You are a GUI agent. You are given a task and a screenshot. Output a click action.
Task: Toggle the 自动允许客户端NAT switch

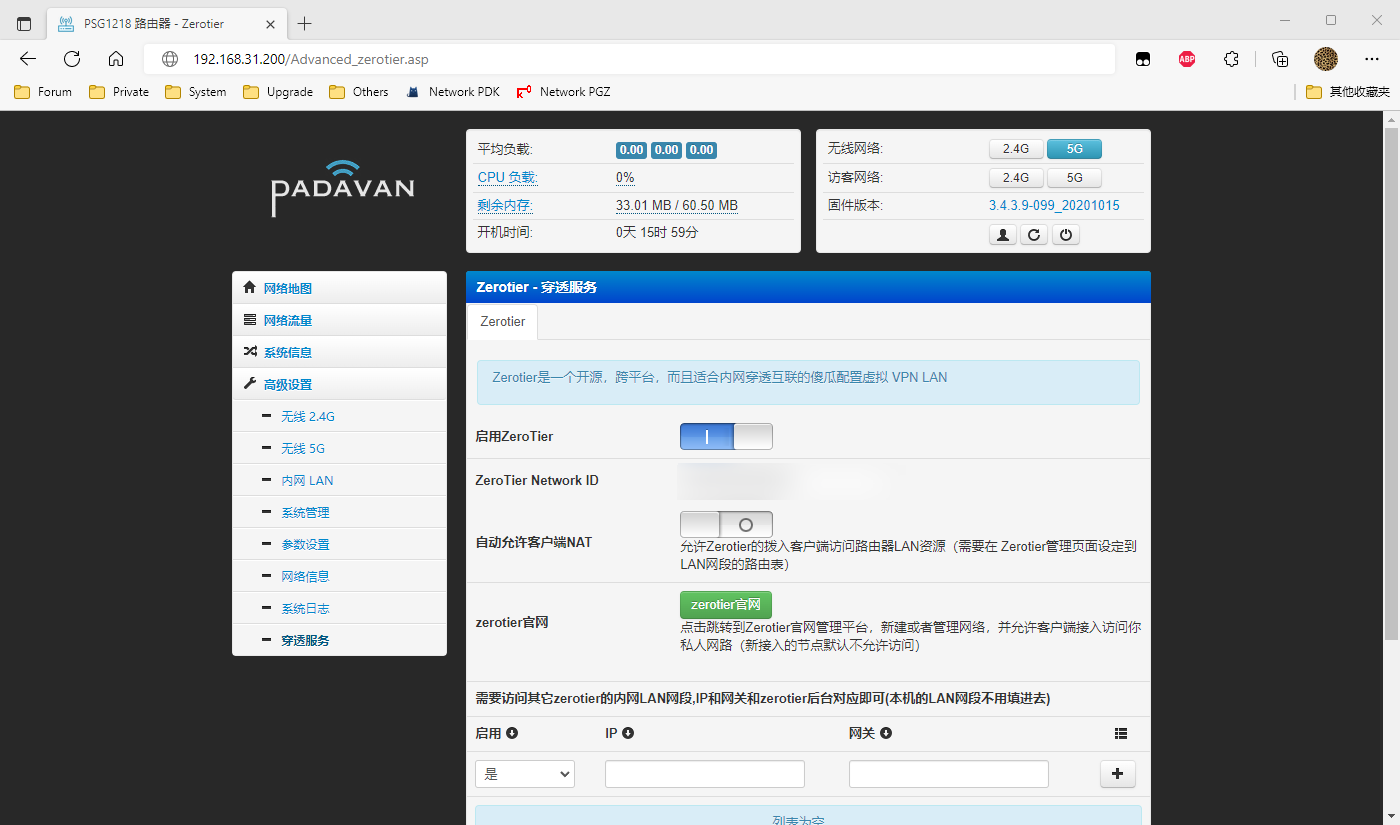click(726, 525)
